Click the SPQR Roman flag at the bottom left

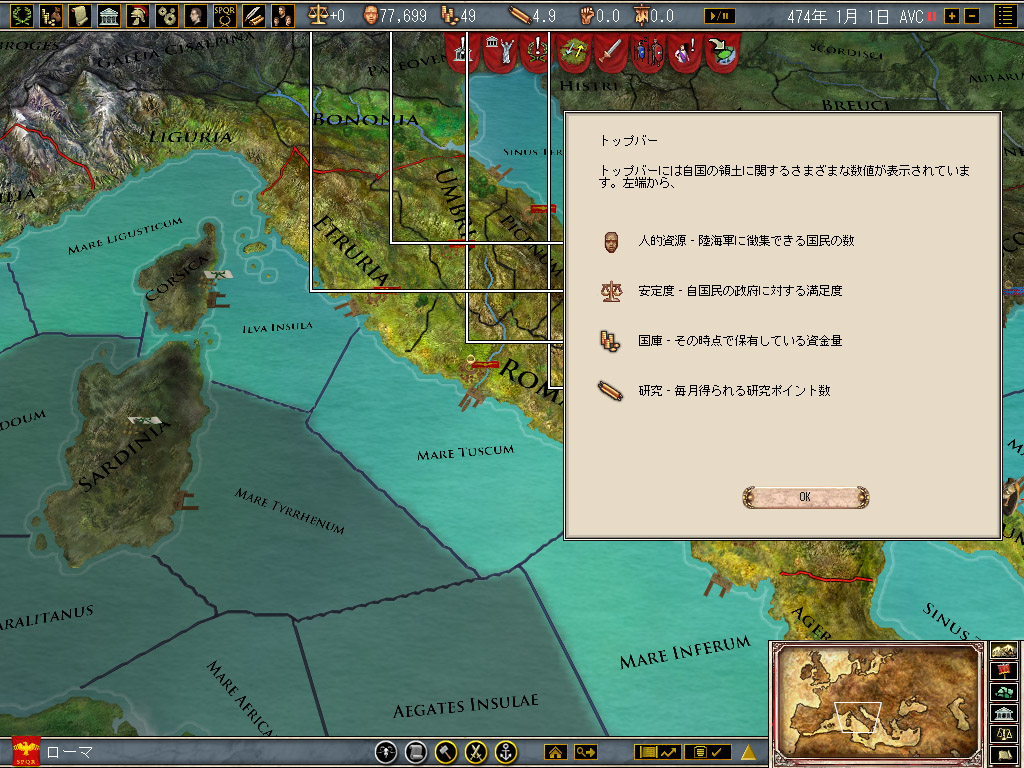(26, 752)
